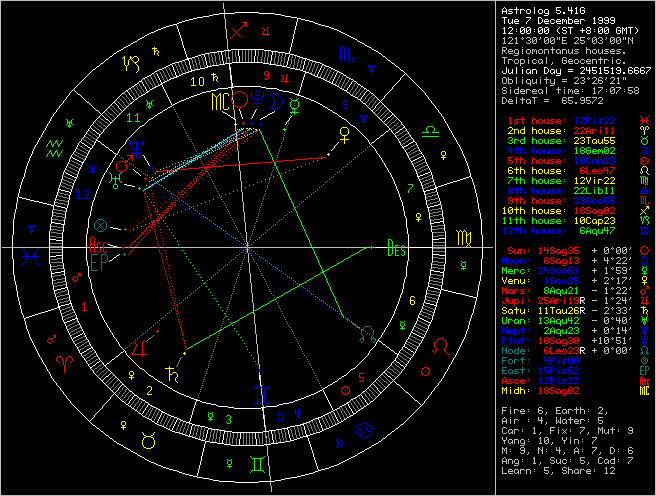The height and width of the screenshot is (496, 656).
Task: Click the green Des descendant label
Action: point(397,250)
